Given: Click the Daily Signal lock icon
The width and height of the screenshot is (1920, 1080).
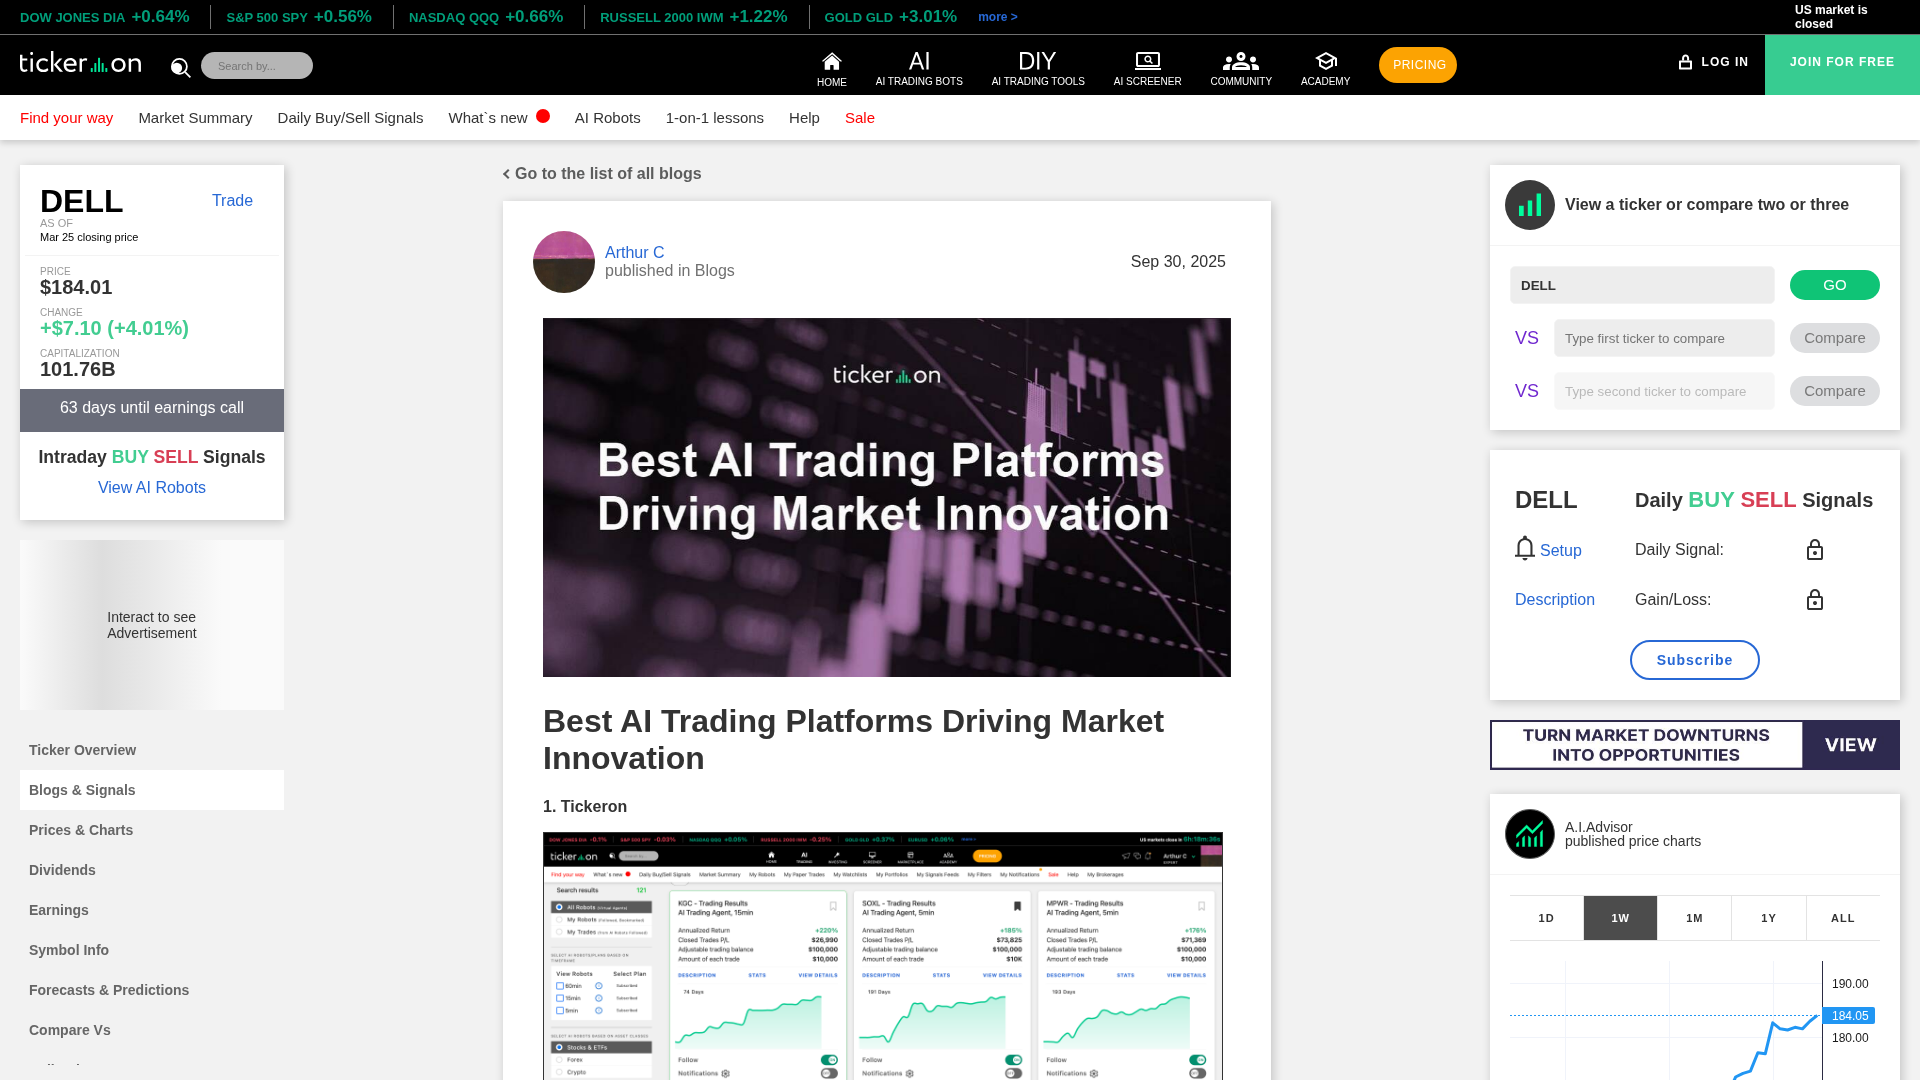Looking at the screenshot, I should [1814, 550].
